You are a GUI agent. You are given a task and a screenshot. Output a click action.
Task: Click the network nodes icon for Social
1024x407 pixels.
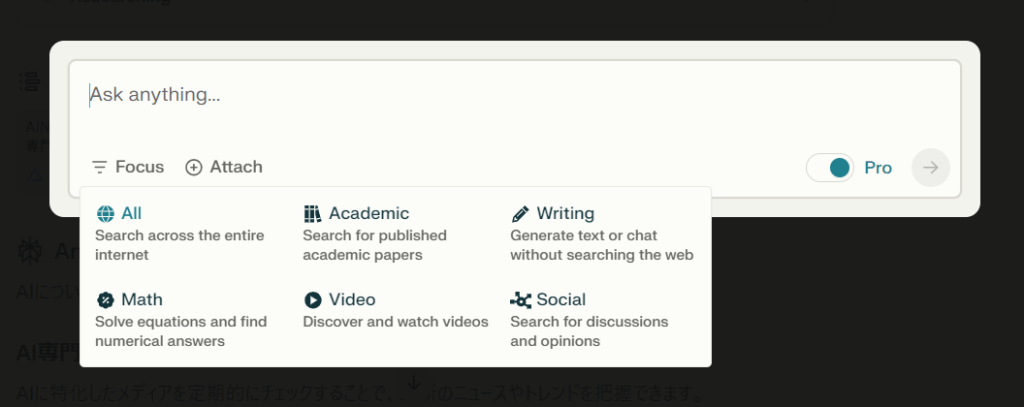coord(521,299)
